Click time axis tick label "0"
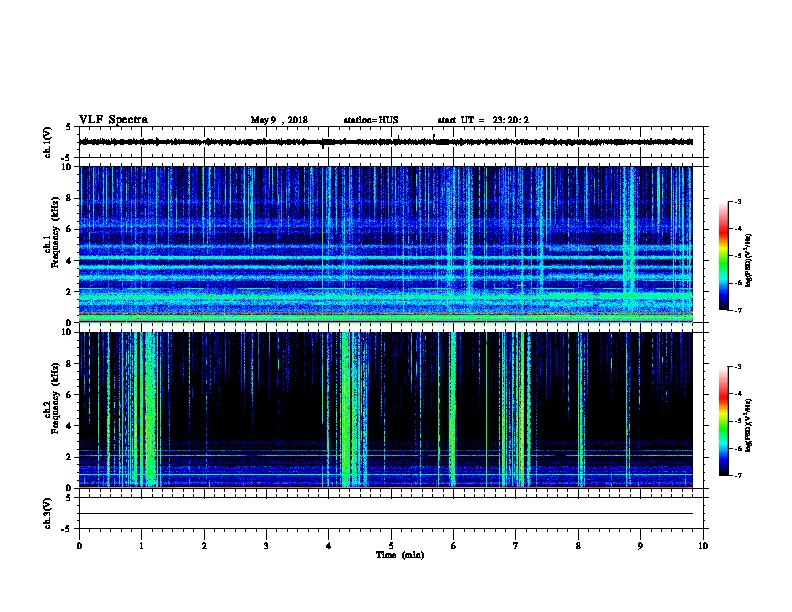Viewport: 792px width, 612px height. (x=79, y=545)
